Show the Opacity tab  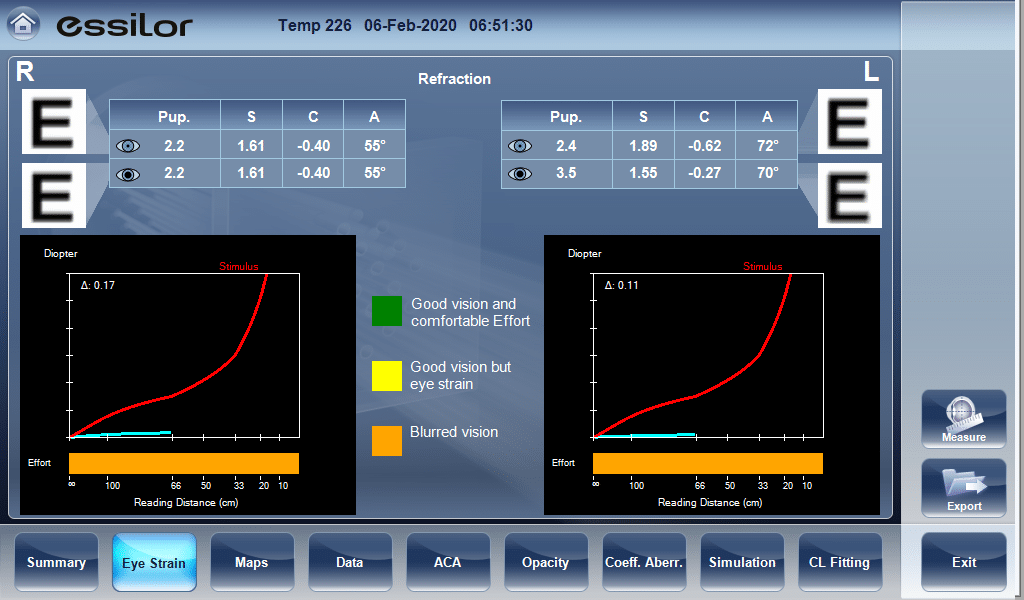546,562
